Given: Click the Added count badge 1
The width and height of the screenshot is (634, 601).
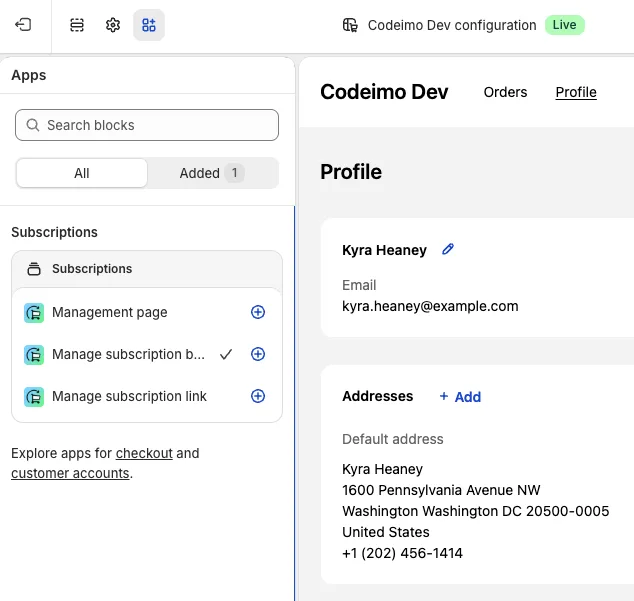Looking at the screenshot, I should click(x=235, y=173).
